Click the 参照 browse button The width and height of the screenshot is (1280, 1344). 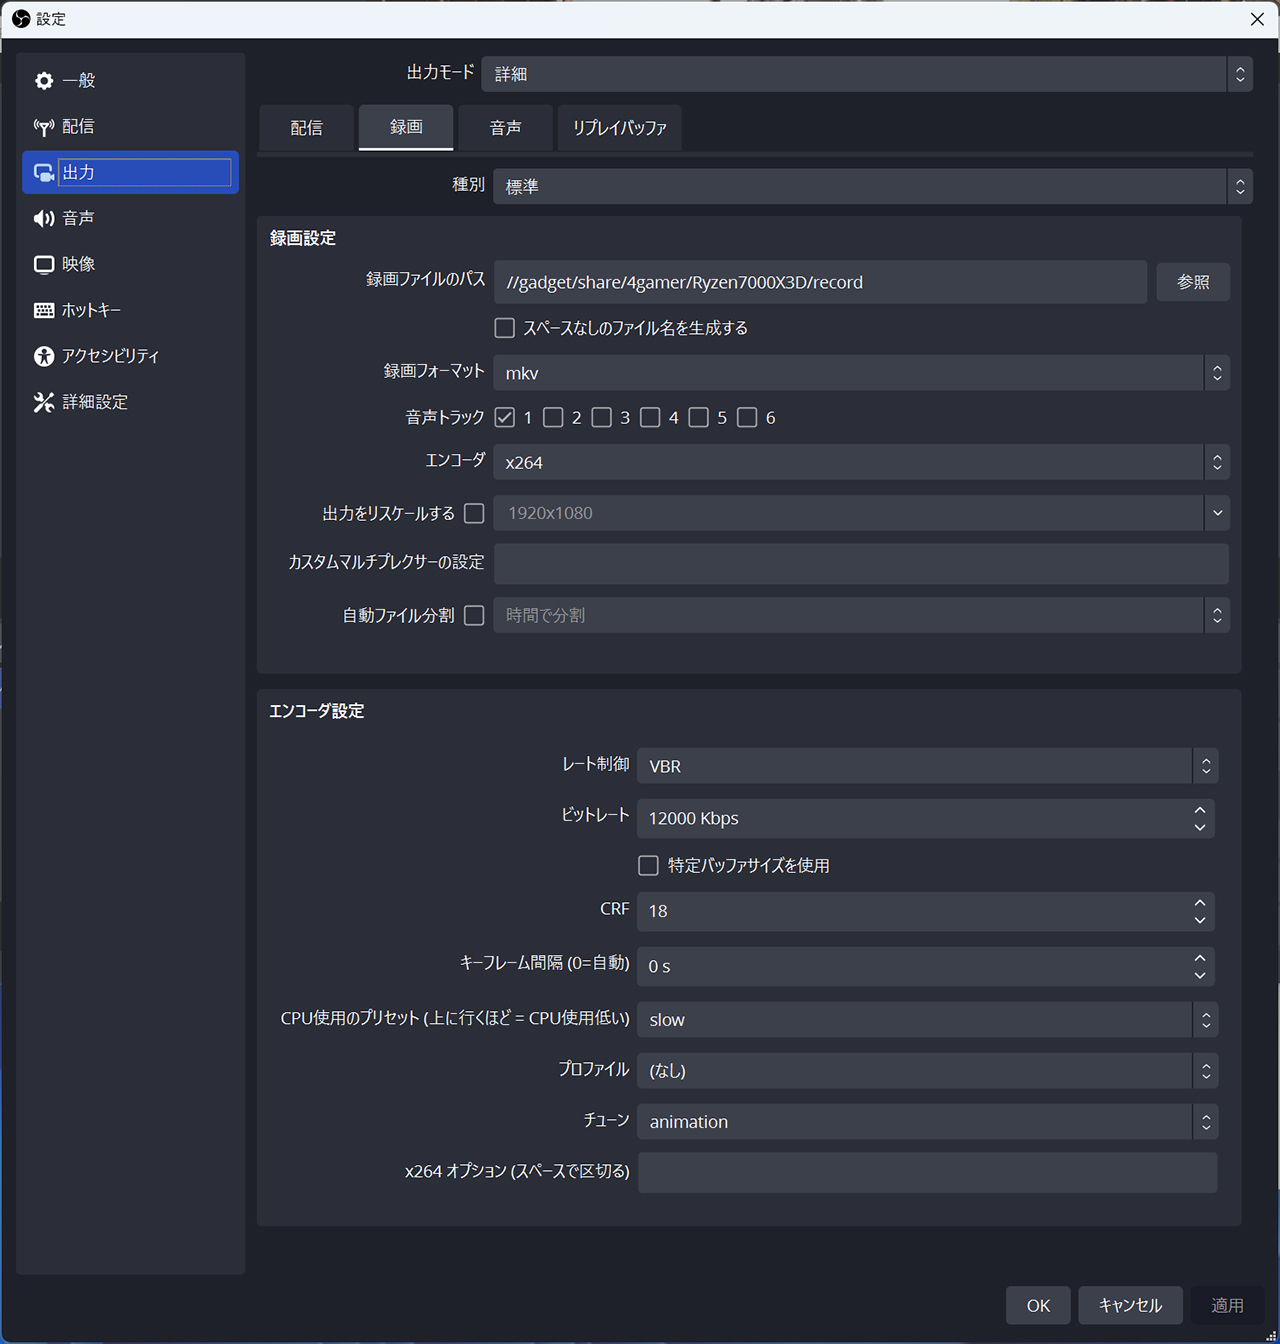tap(1192, 282)
